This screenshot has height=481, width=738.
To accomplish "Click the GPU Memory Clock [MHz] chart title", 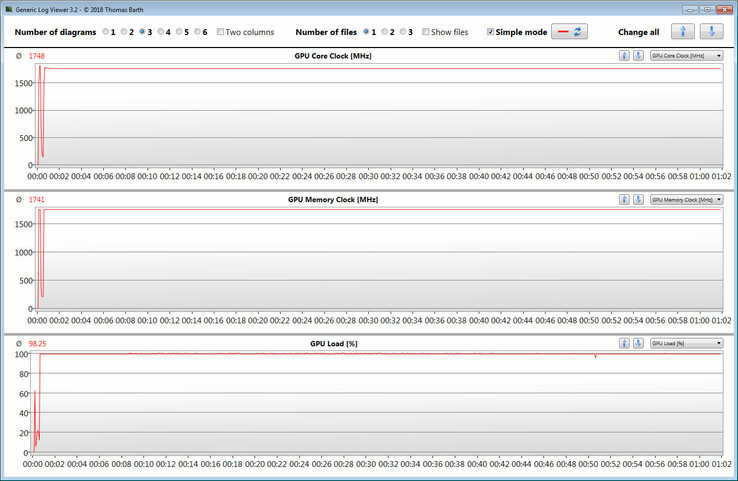I will [x=333, y=200].
